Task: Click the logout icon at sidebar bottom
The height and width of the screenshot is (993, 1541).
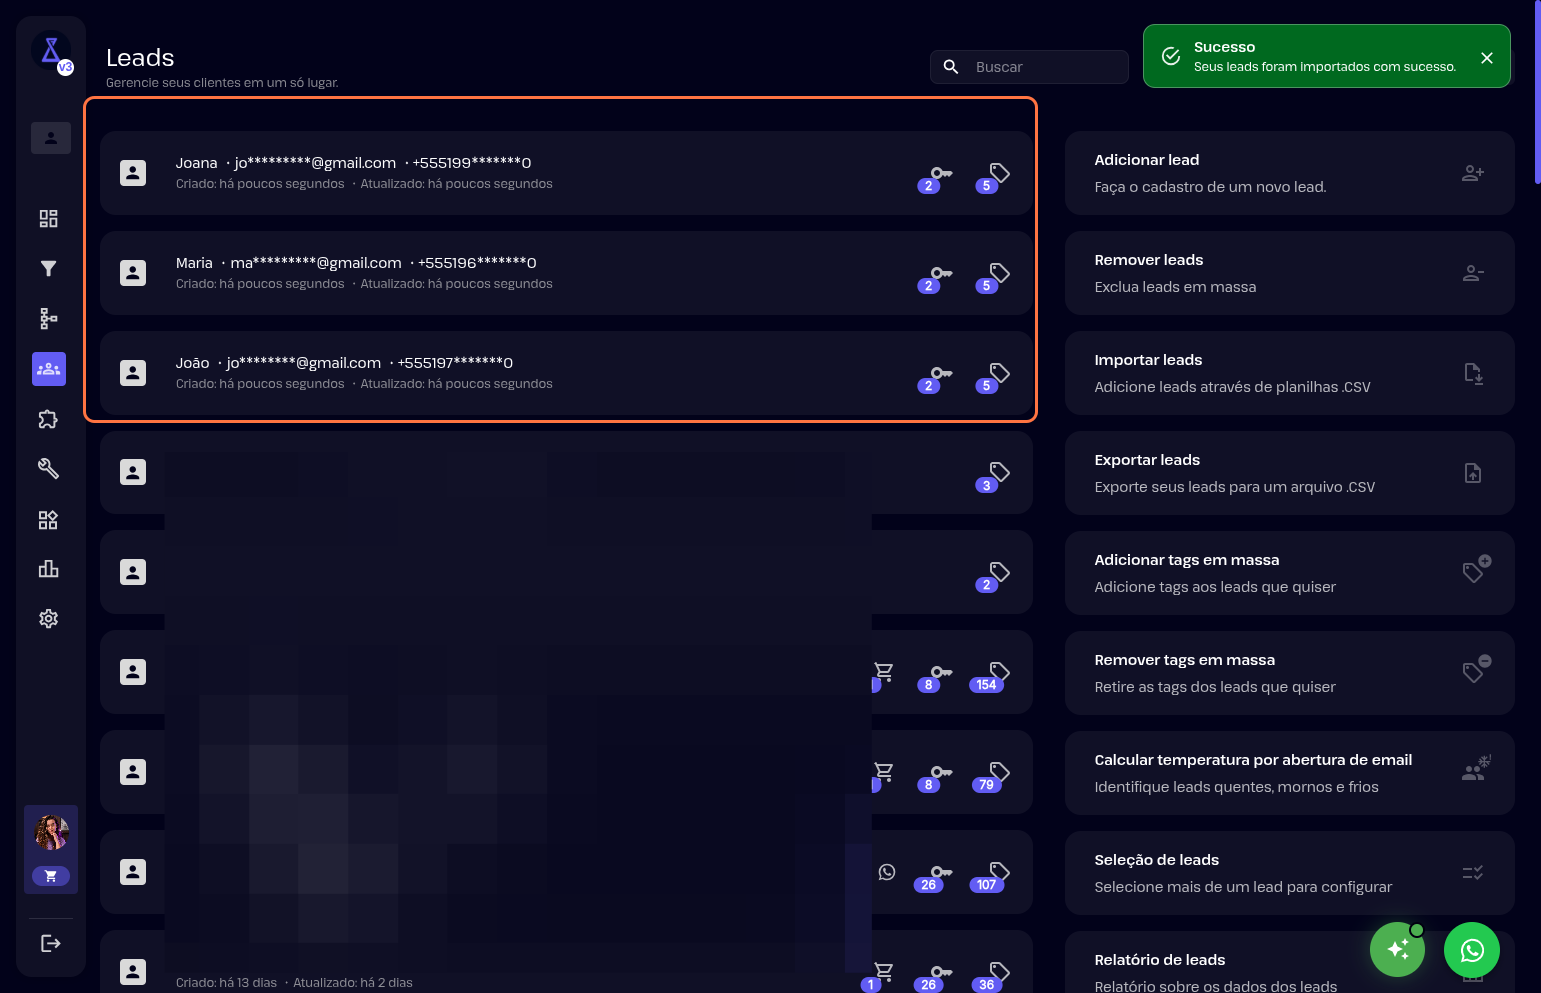Action: [x=50, y=943]
